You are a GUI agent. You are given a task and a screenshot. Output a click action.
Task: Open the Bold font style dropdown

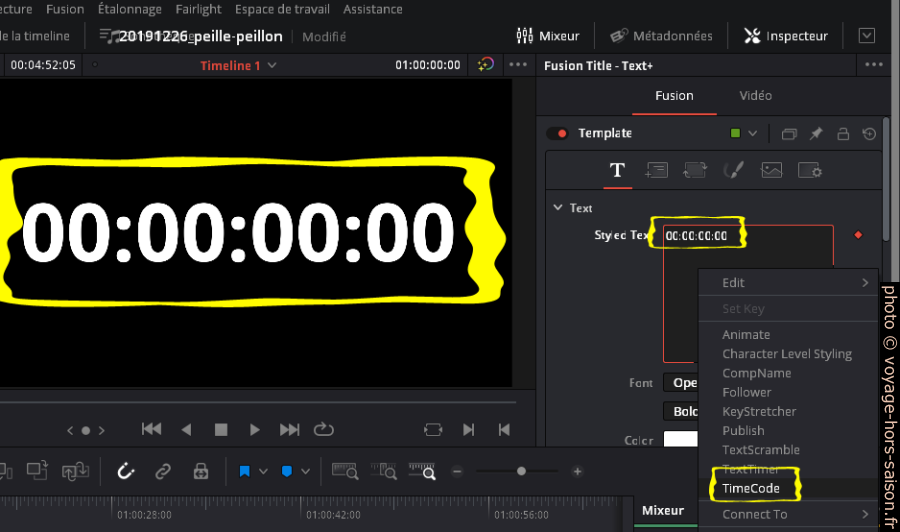pyautogui.click(x=680, y=411)
